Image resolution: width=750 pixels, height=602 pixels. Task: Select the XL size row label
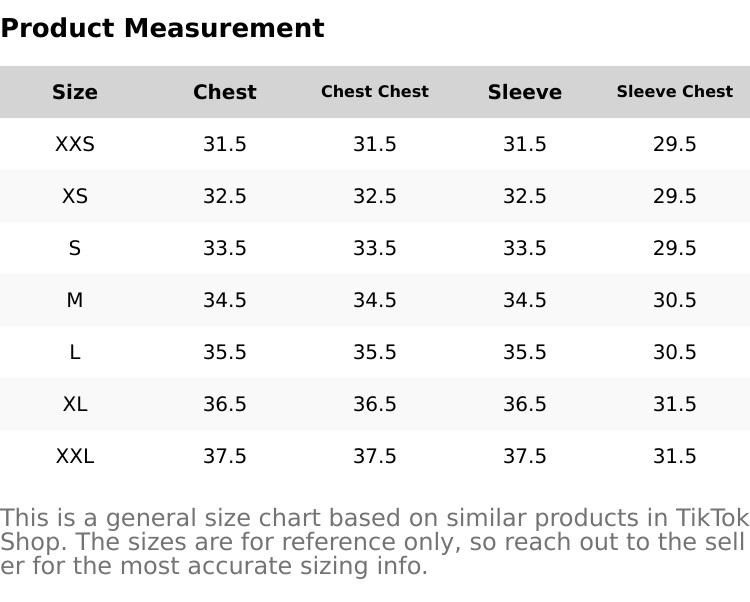[75, 405]
